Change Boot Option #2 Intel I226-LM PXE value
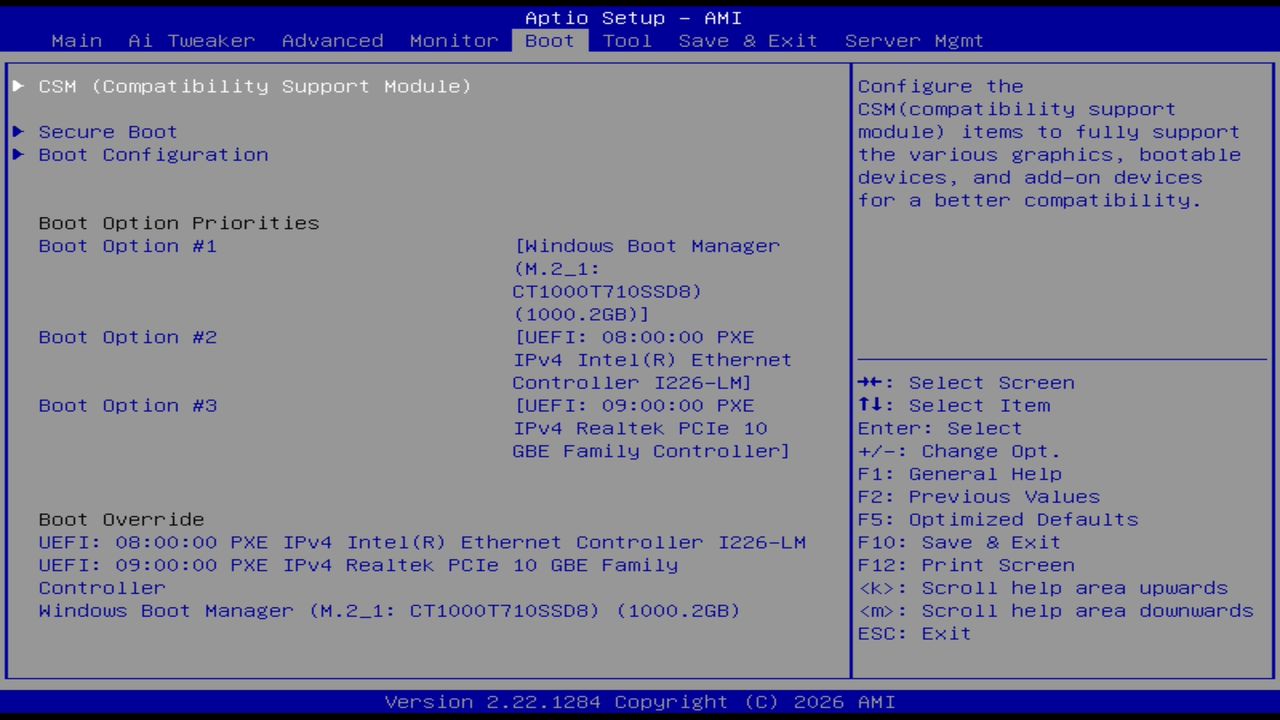The width and height of the screenshot is (1280, 720). [x=652, y=360]
